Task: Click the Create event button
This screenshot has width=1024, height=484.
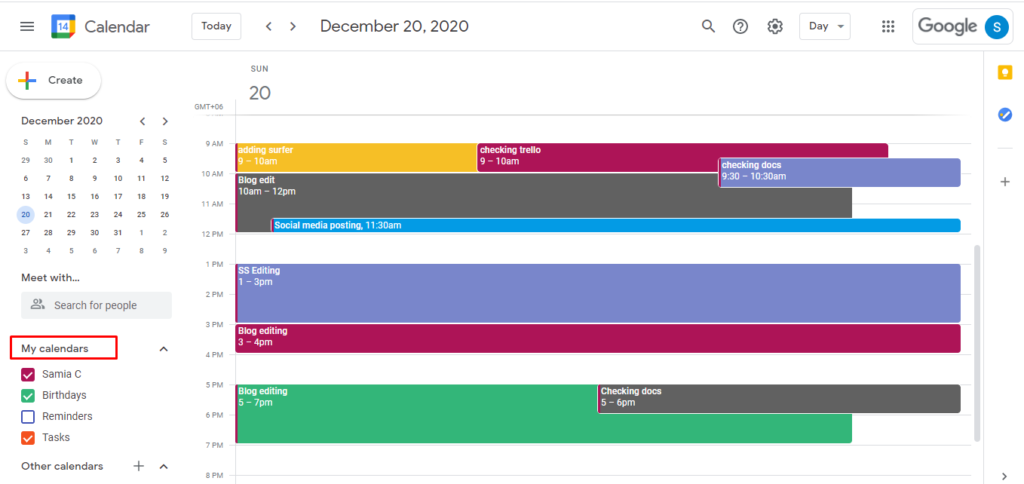Action: pos(54,80)
